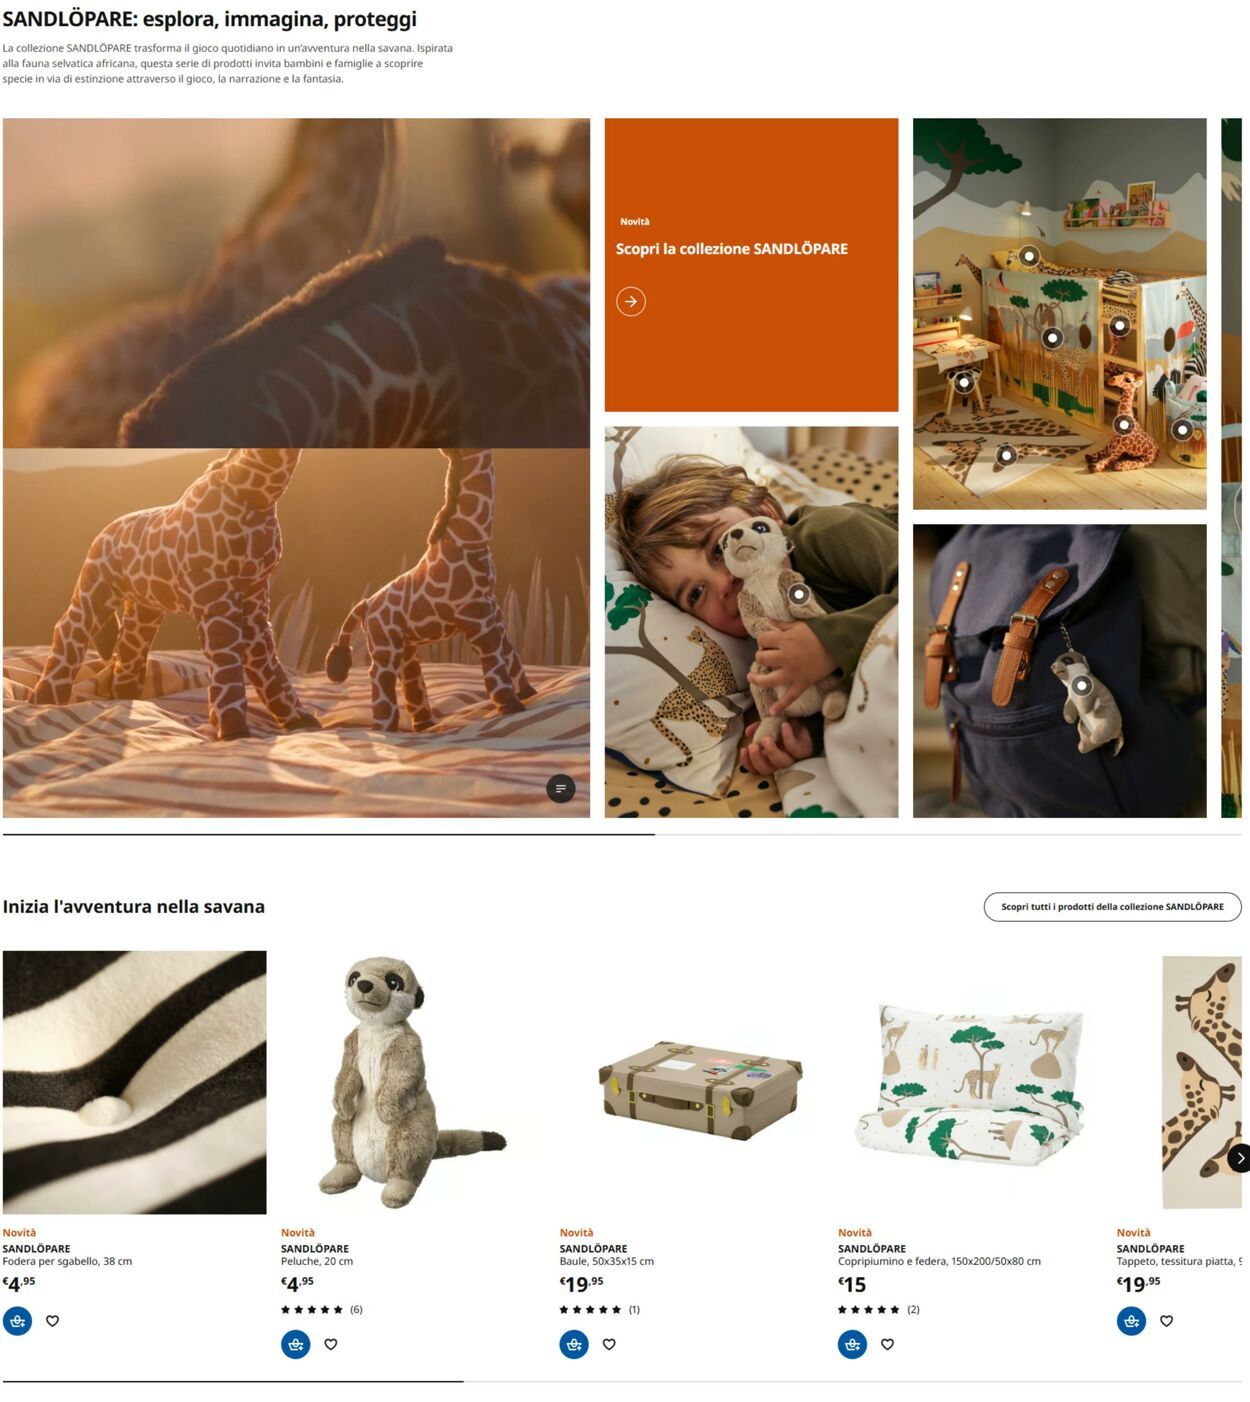
Task: Add the Tappeto tessitura piatta to cart
Action: click(1131, 1321)
